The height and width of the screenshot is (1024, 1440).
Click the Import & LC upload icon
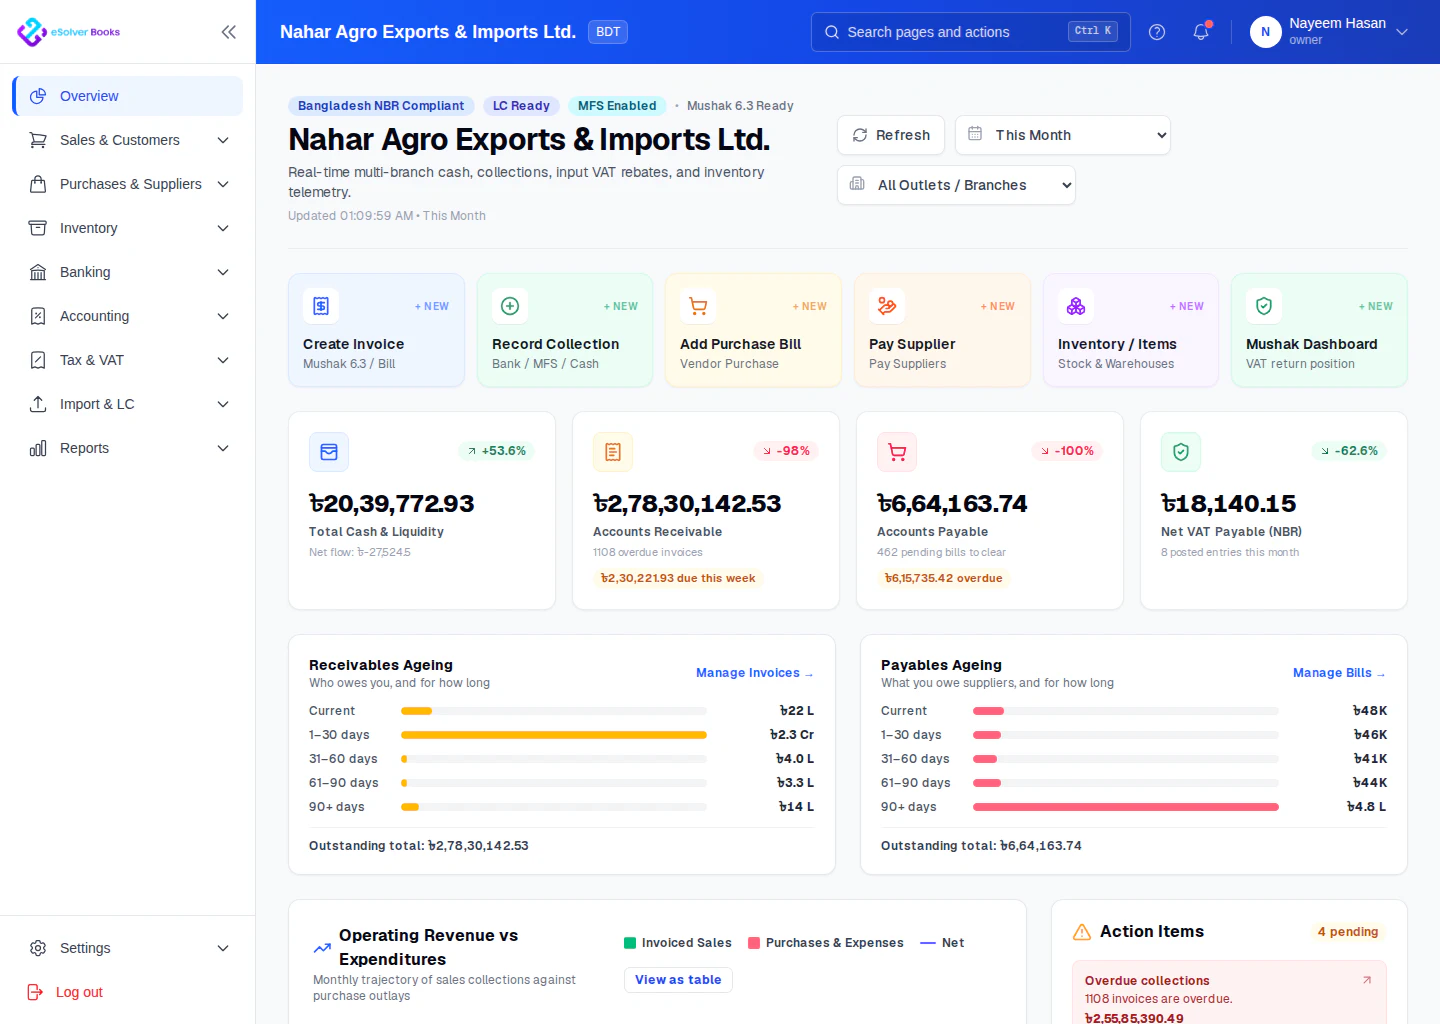click(x=38, y=404)
